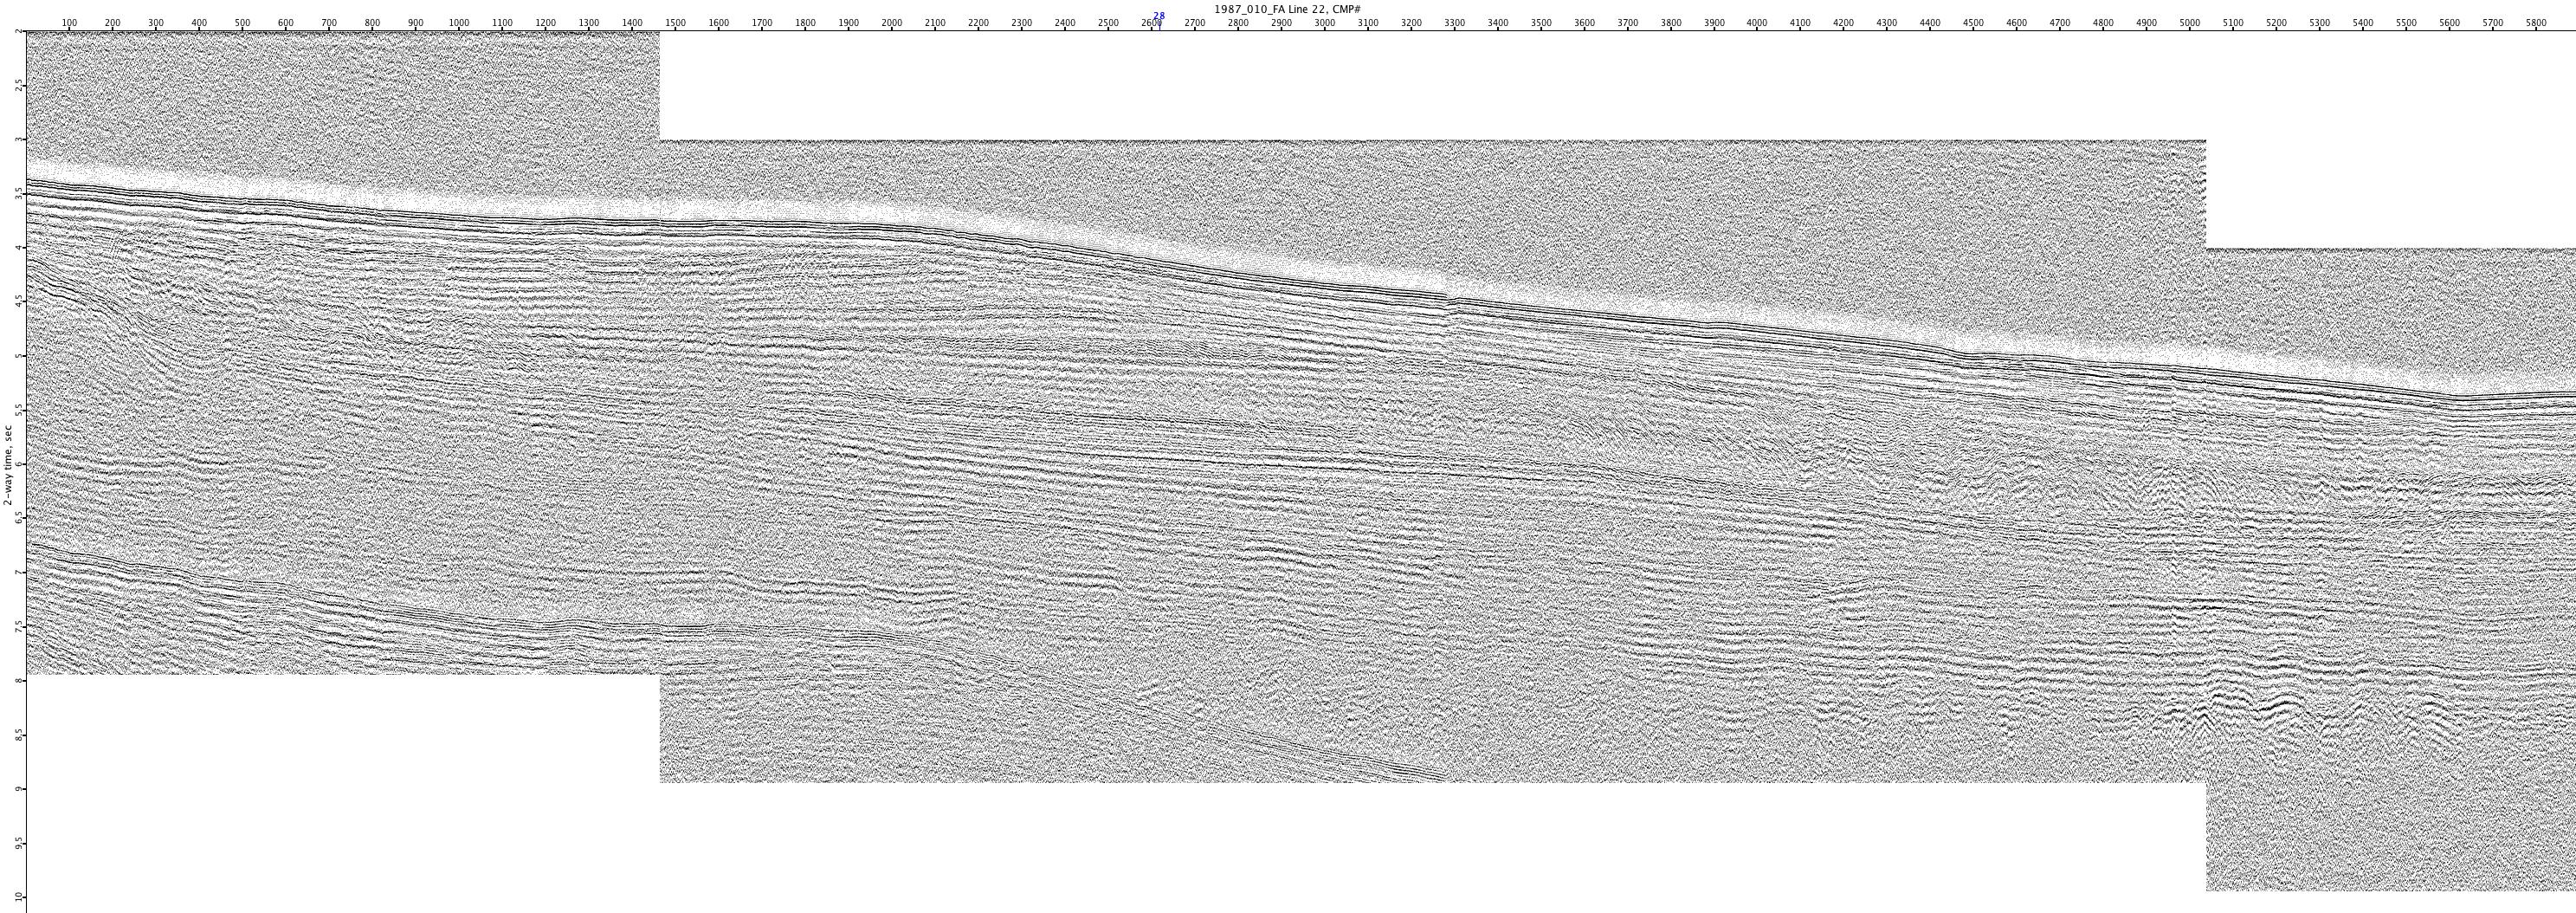
Task: Click CMP tick label 2500
Action: pos(1108,23)
